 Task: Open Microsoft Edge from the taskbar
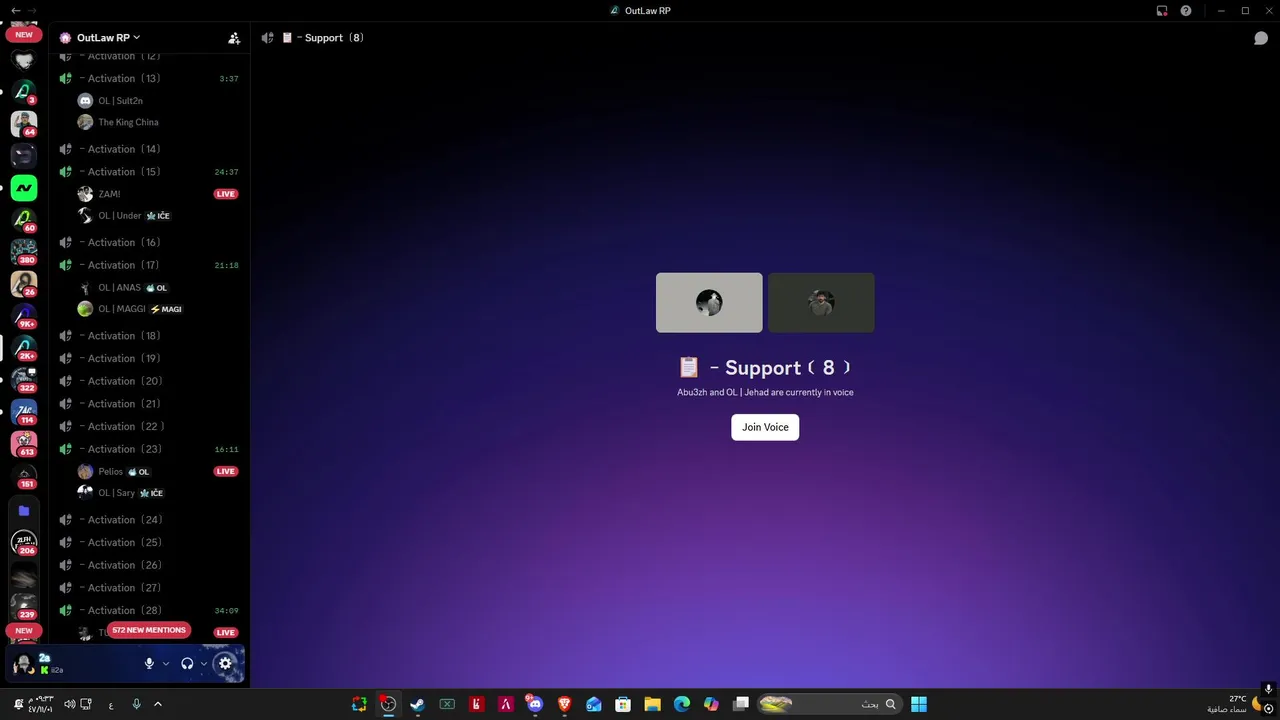pyautogui.click(x=682, y=704)
